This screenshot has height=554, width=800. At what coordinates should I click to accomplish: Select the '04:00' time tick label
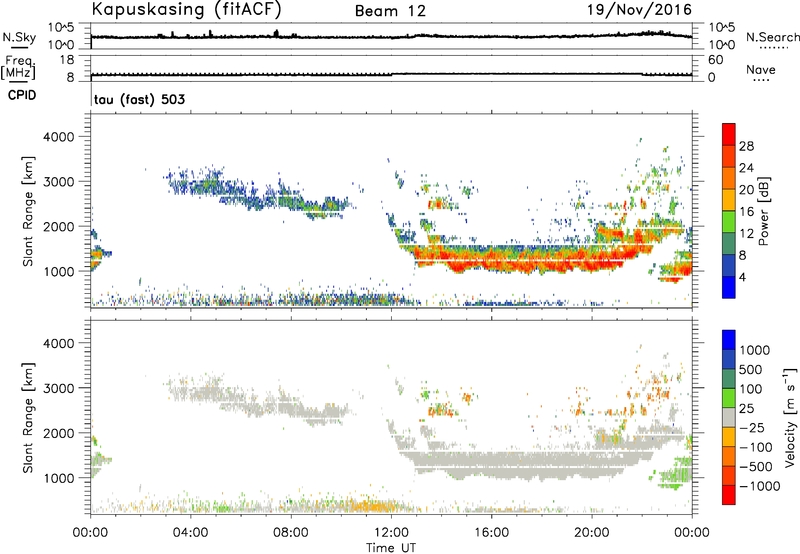[190, 533]
